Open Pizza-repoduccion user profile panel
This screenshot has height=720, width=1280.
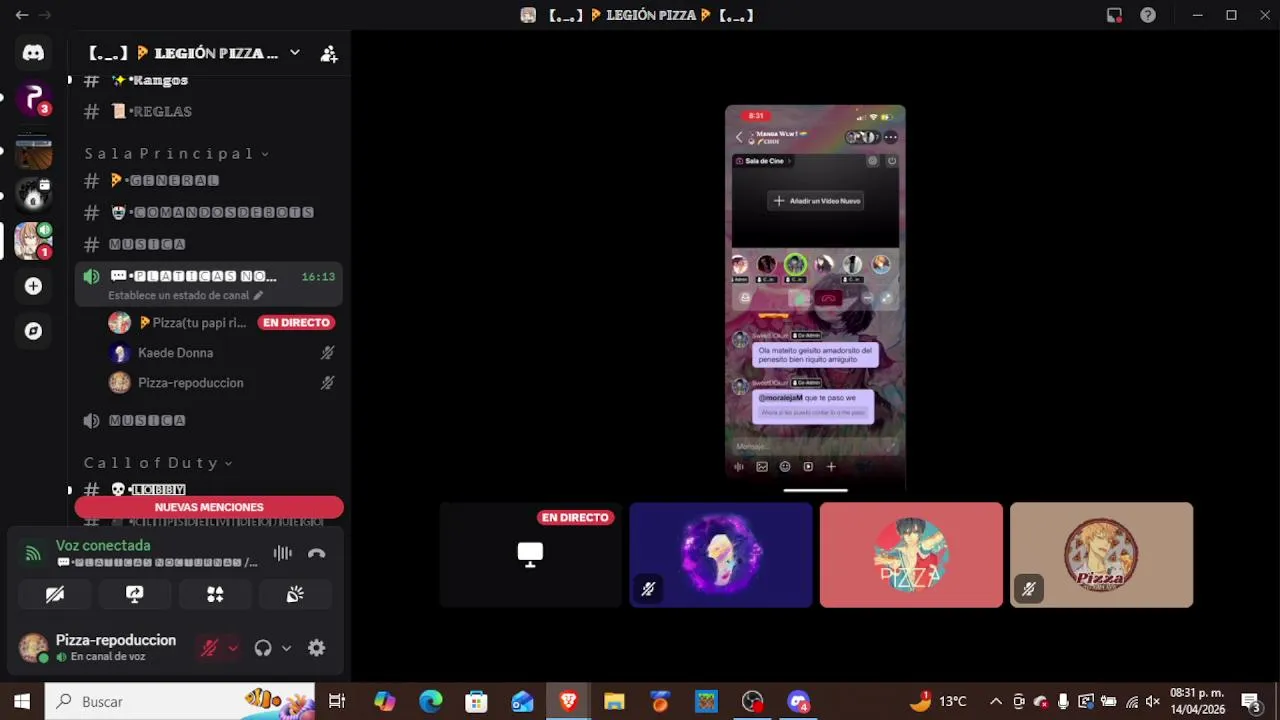[98, 648]
